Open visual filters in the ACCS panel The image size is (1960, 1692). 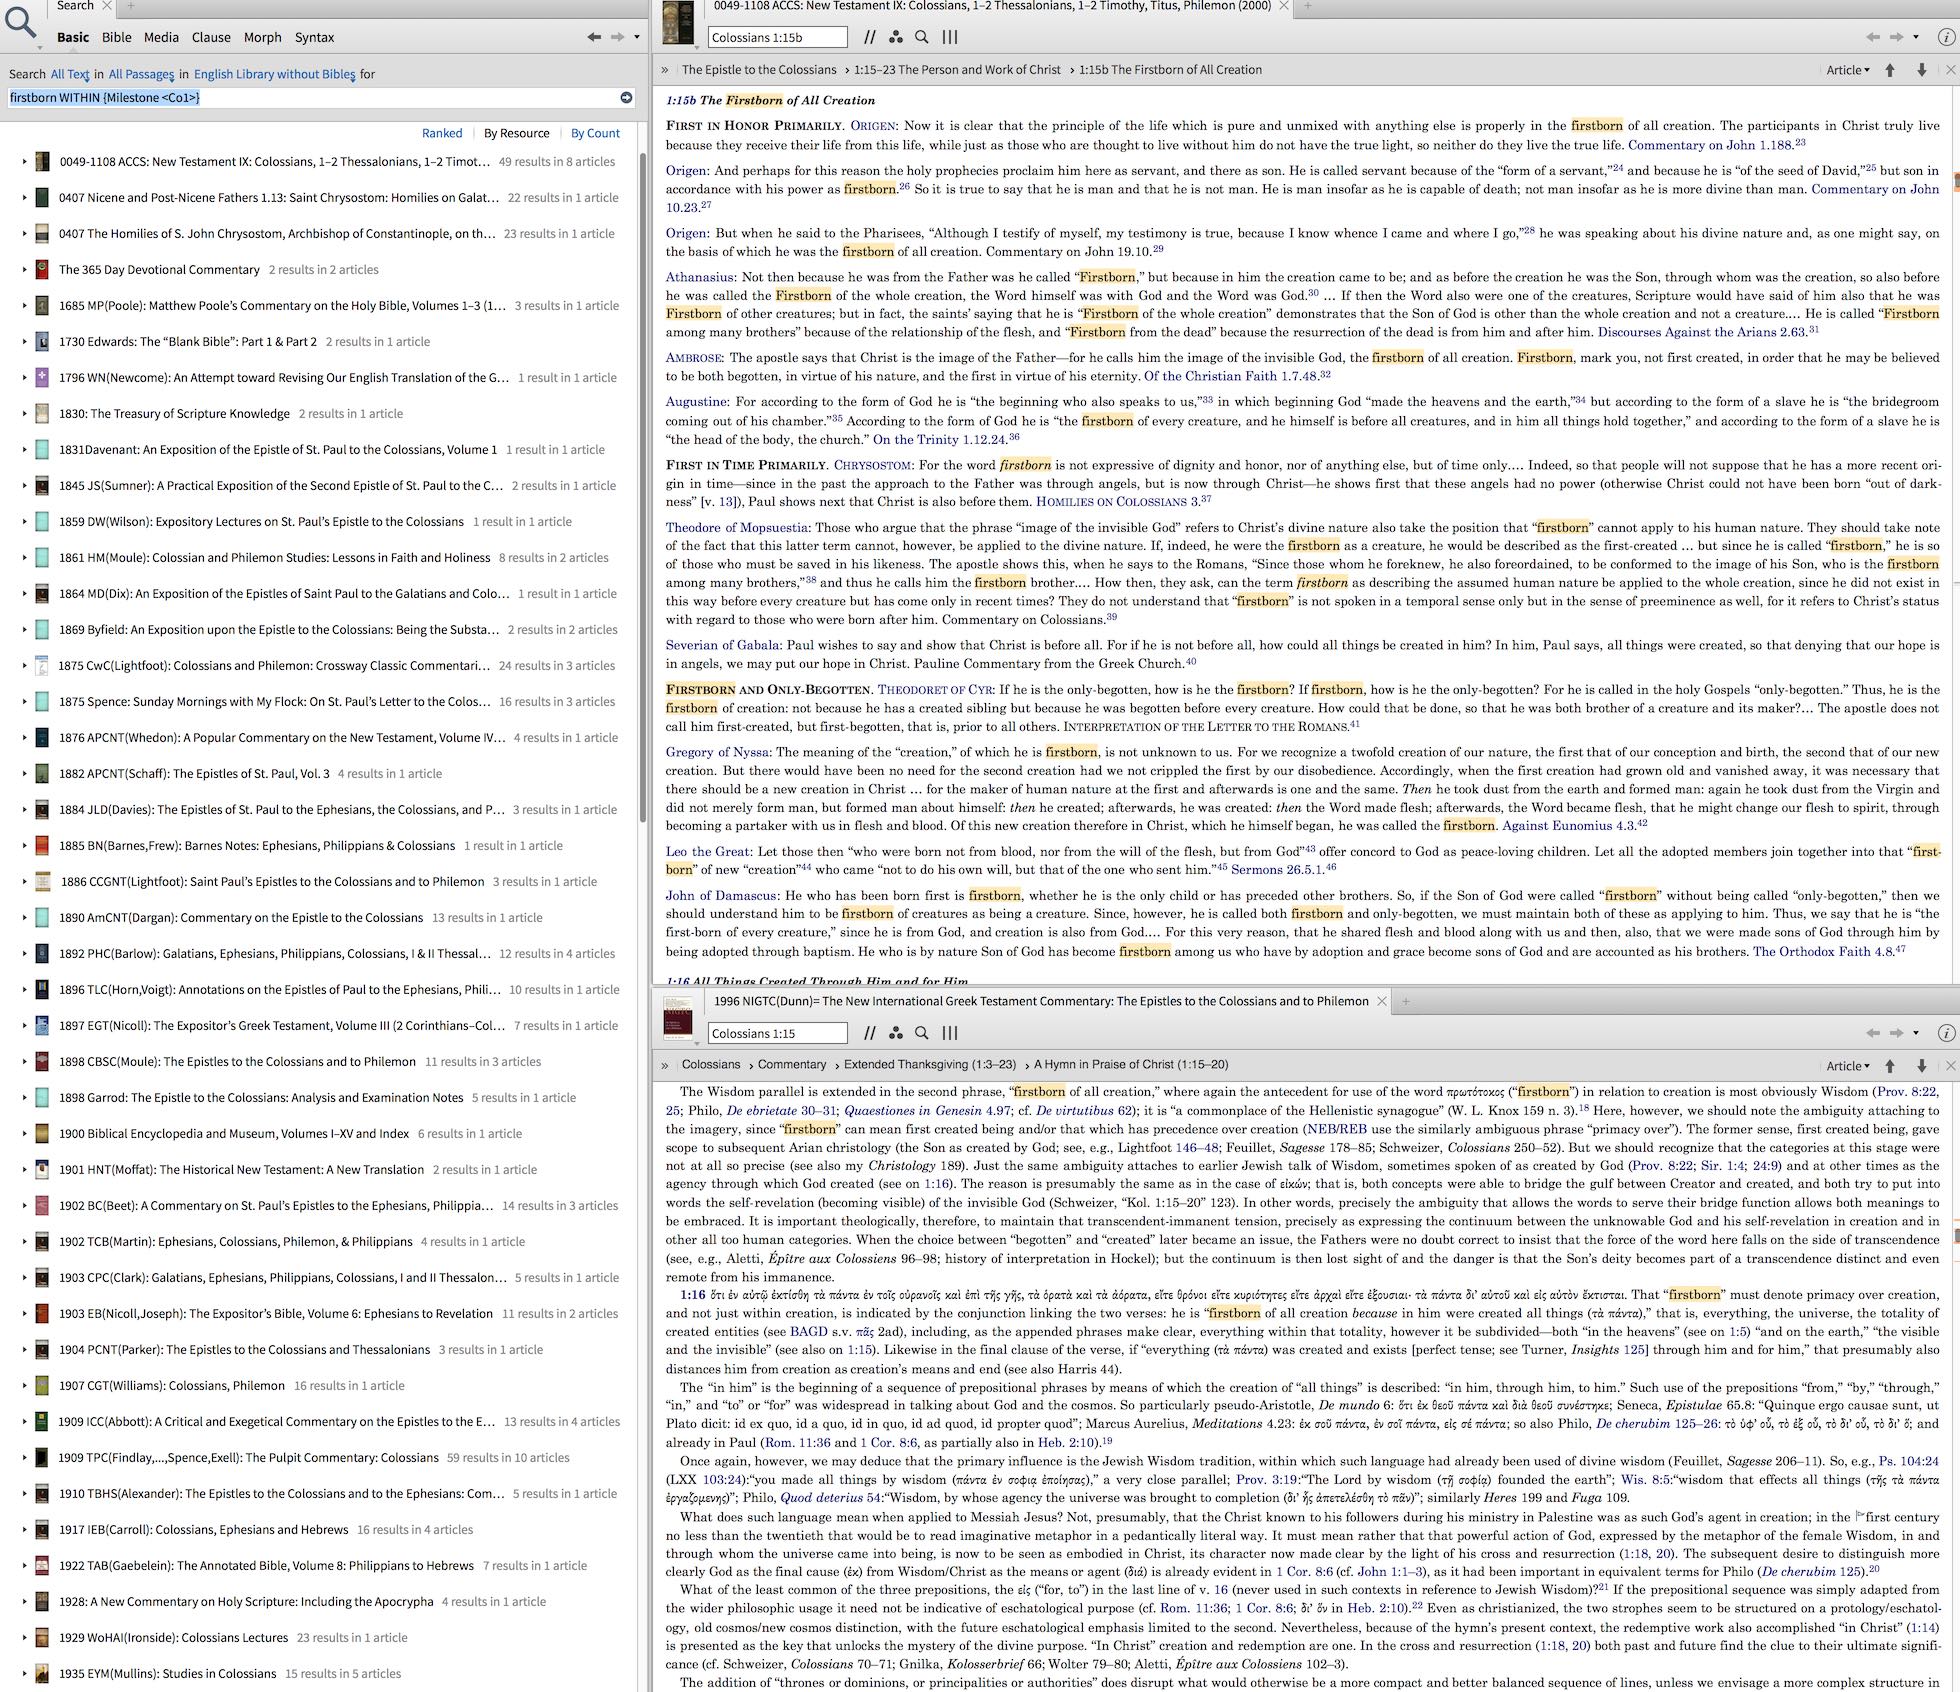click(x=896, y=37)
